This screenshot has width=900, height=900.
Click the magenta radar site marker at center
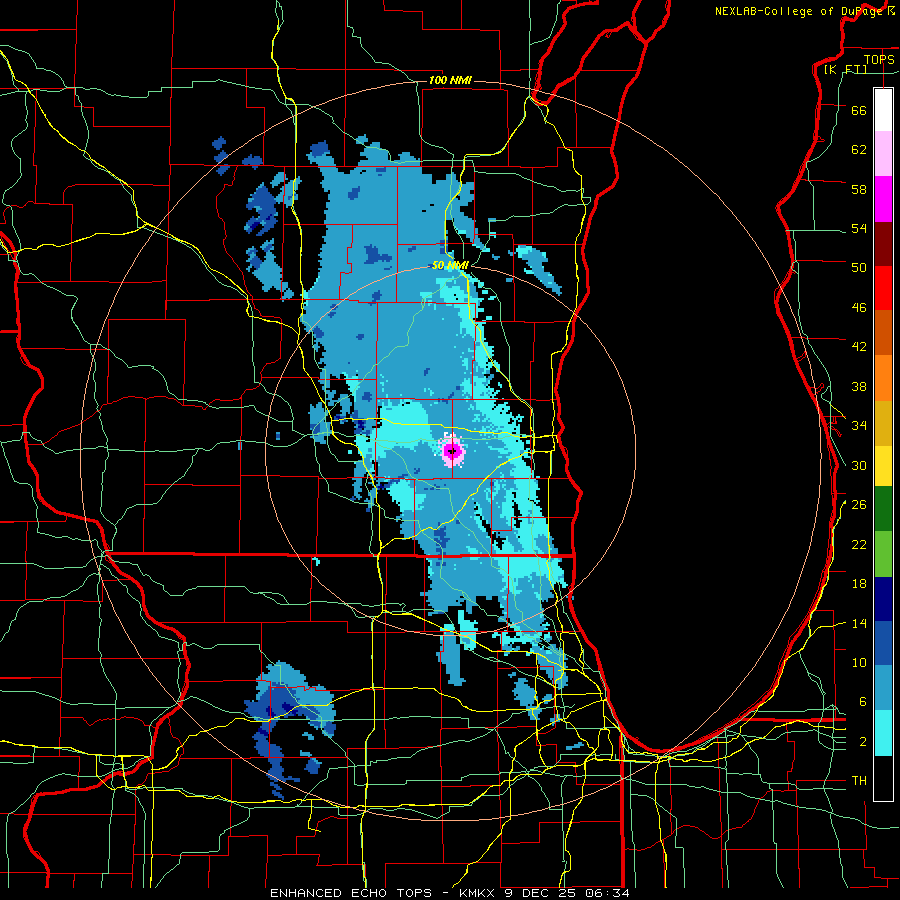coord(453,451)
